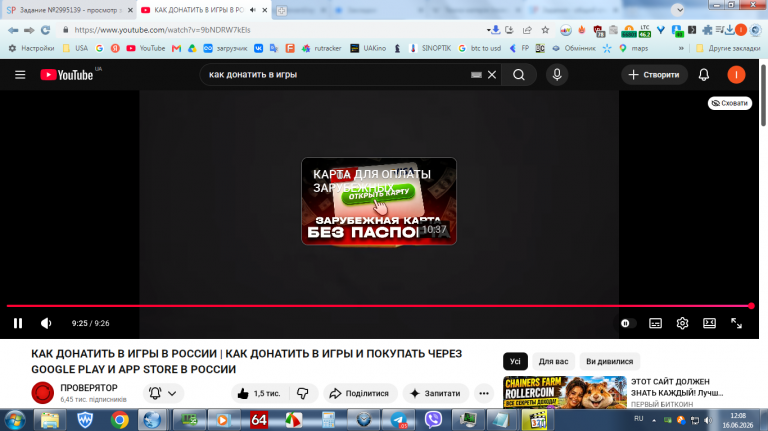Show hidden tray icons arrow

point(654,420)
